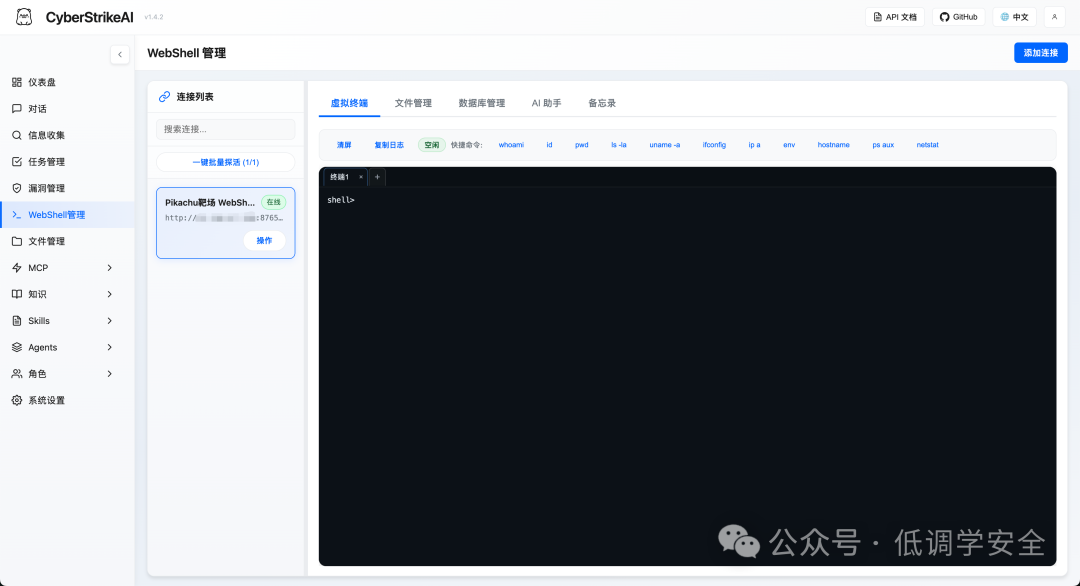Click the Agents layers icon
This screenshot has width=1080, height=586.
click(17, 347)
